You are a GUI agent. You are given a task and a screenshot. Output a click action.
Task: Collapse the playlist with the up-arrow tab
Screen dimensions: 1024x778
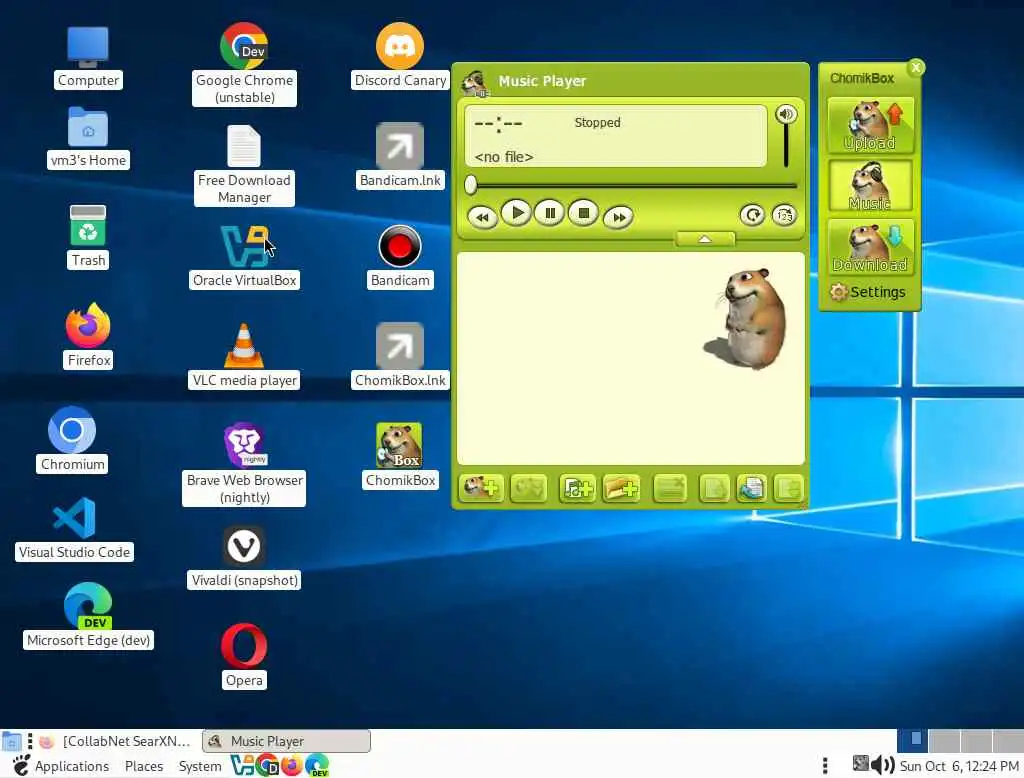705,239
